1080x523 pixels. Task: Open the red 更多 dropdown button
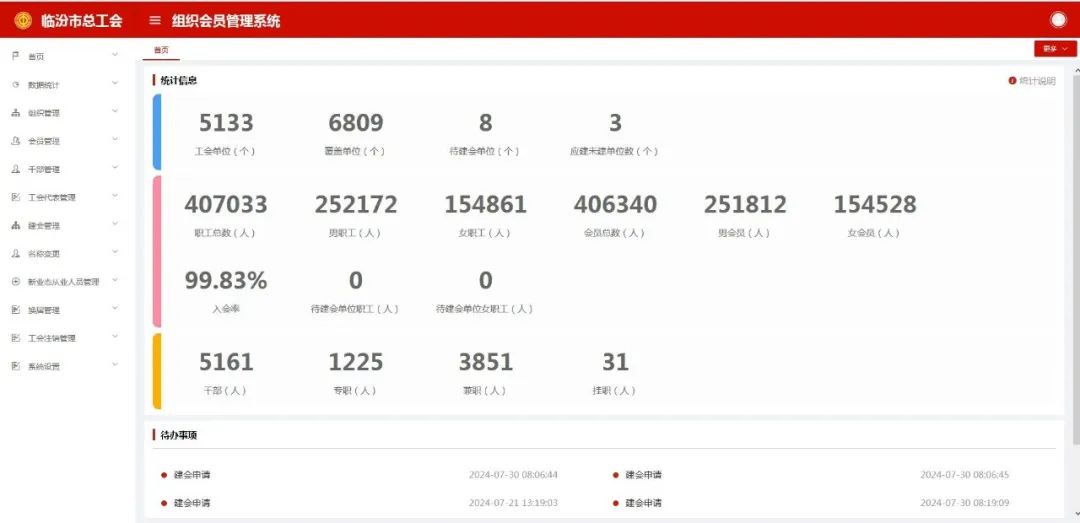point(1055,49)
